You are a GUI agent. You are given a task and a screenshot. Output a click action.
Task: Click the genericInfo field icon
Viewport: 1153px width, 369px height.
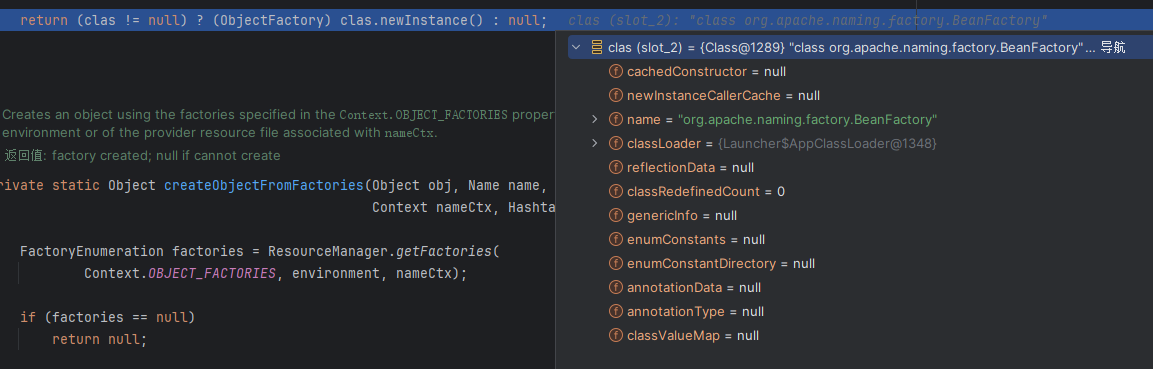(x=615, y=215)
